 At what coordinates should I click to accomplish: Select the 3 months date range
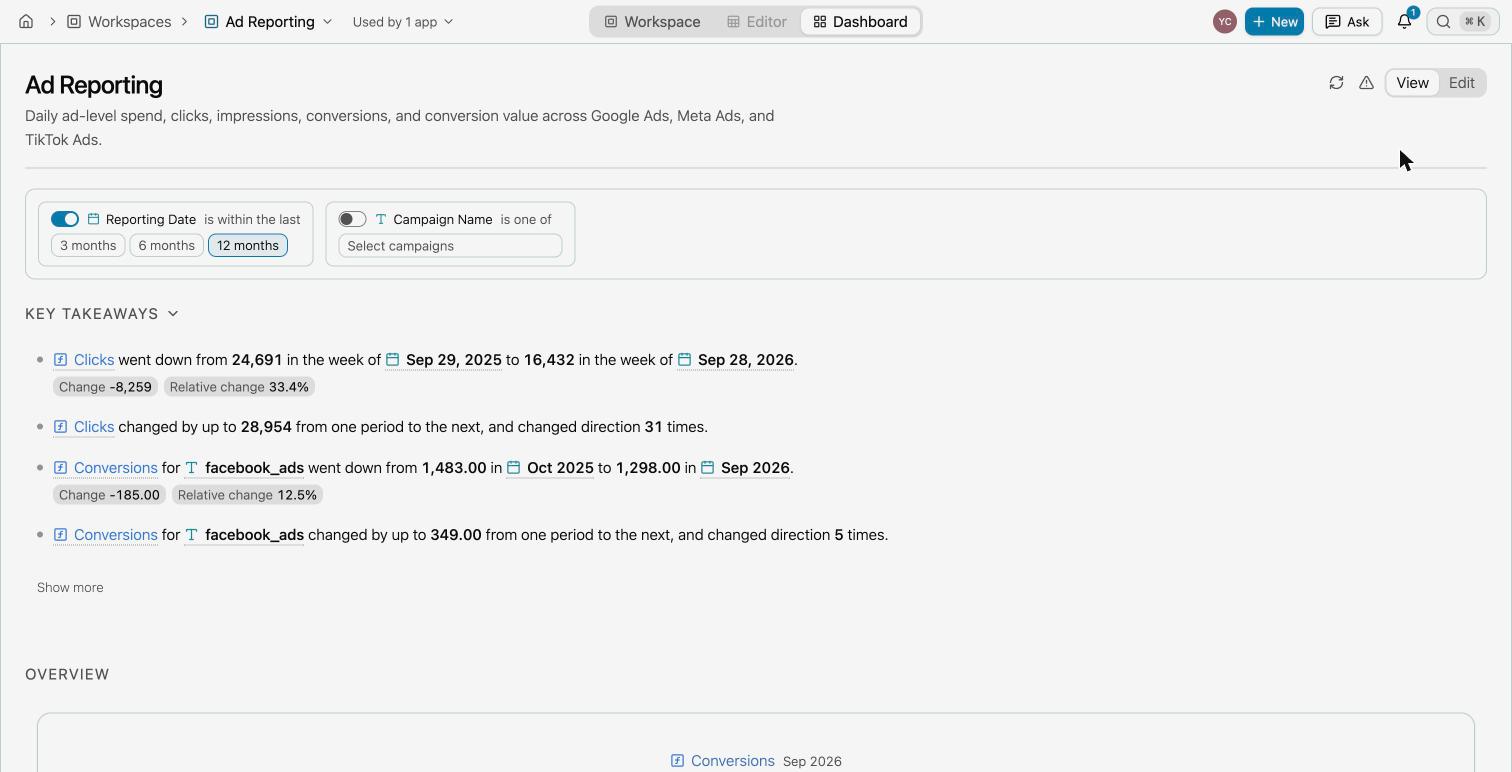[x=88, y=245]
